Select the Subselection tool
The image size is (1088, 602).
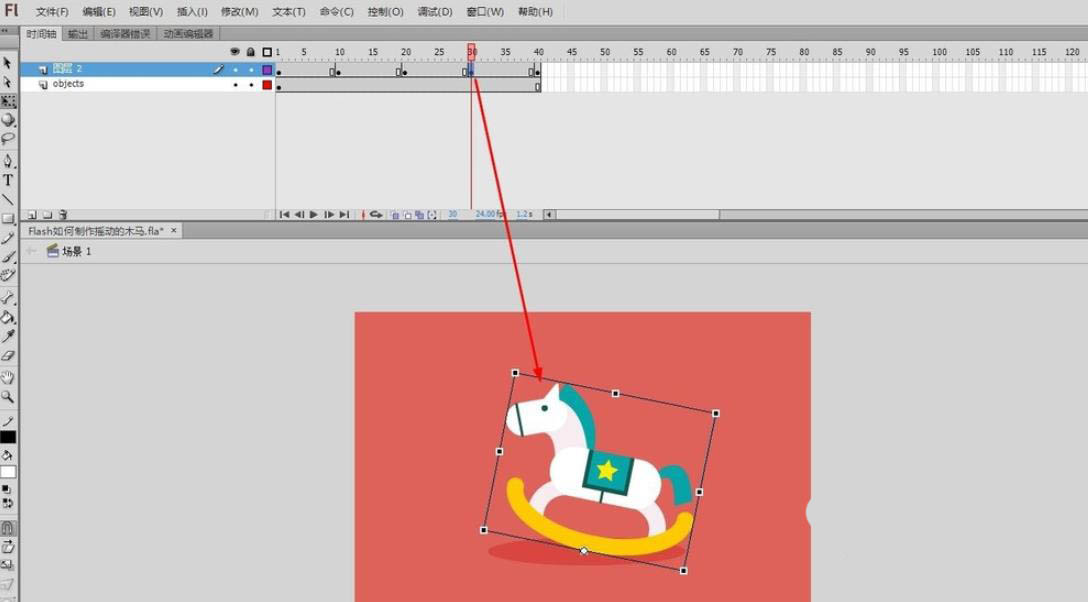click(8, 83)
